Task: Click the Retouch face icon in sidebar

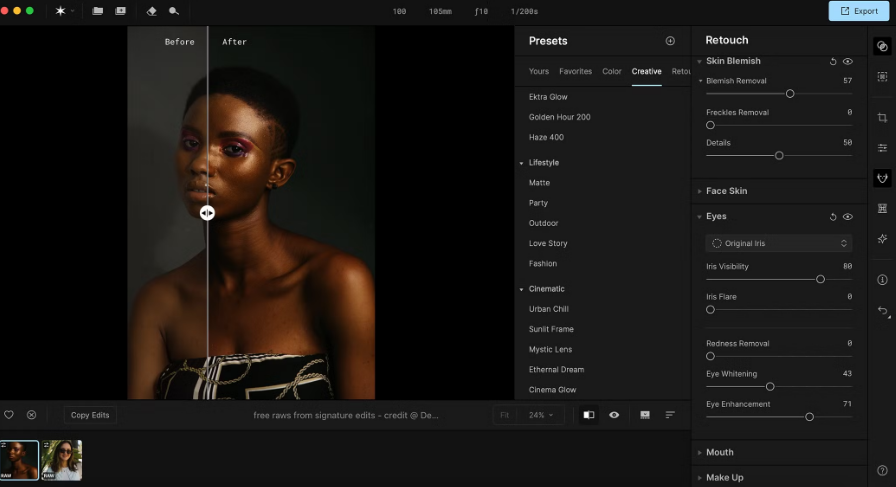Action: pyautogui.click(x=882, y=178)
